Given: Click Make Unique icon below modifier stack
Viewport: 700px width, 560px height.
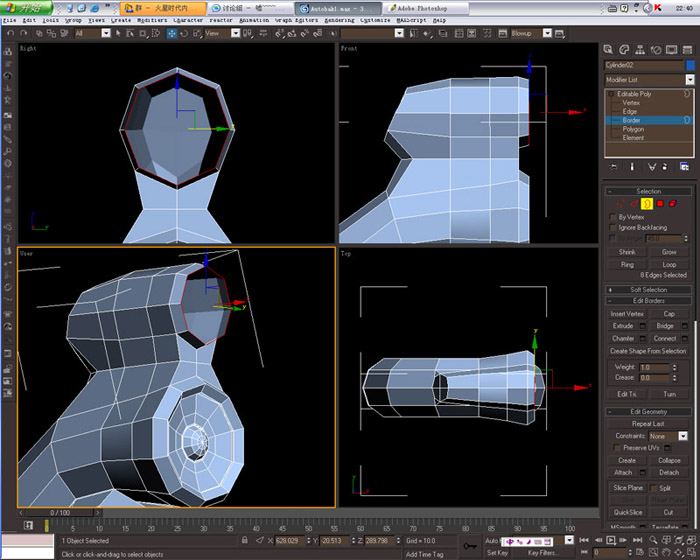Looking at the screenshot, I should point(652,167).
